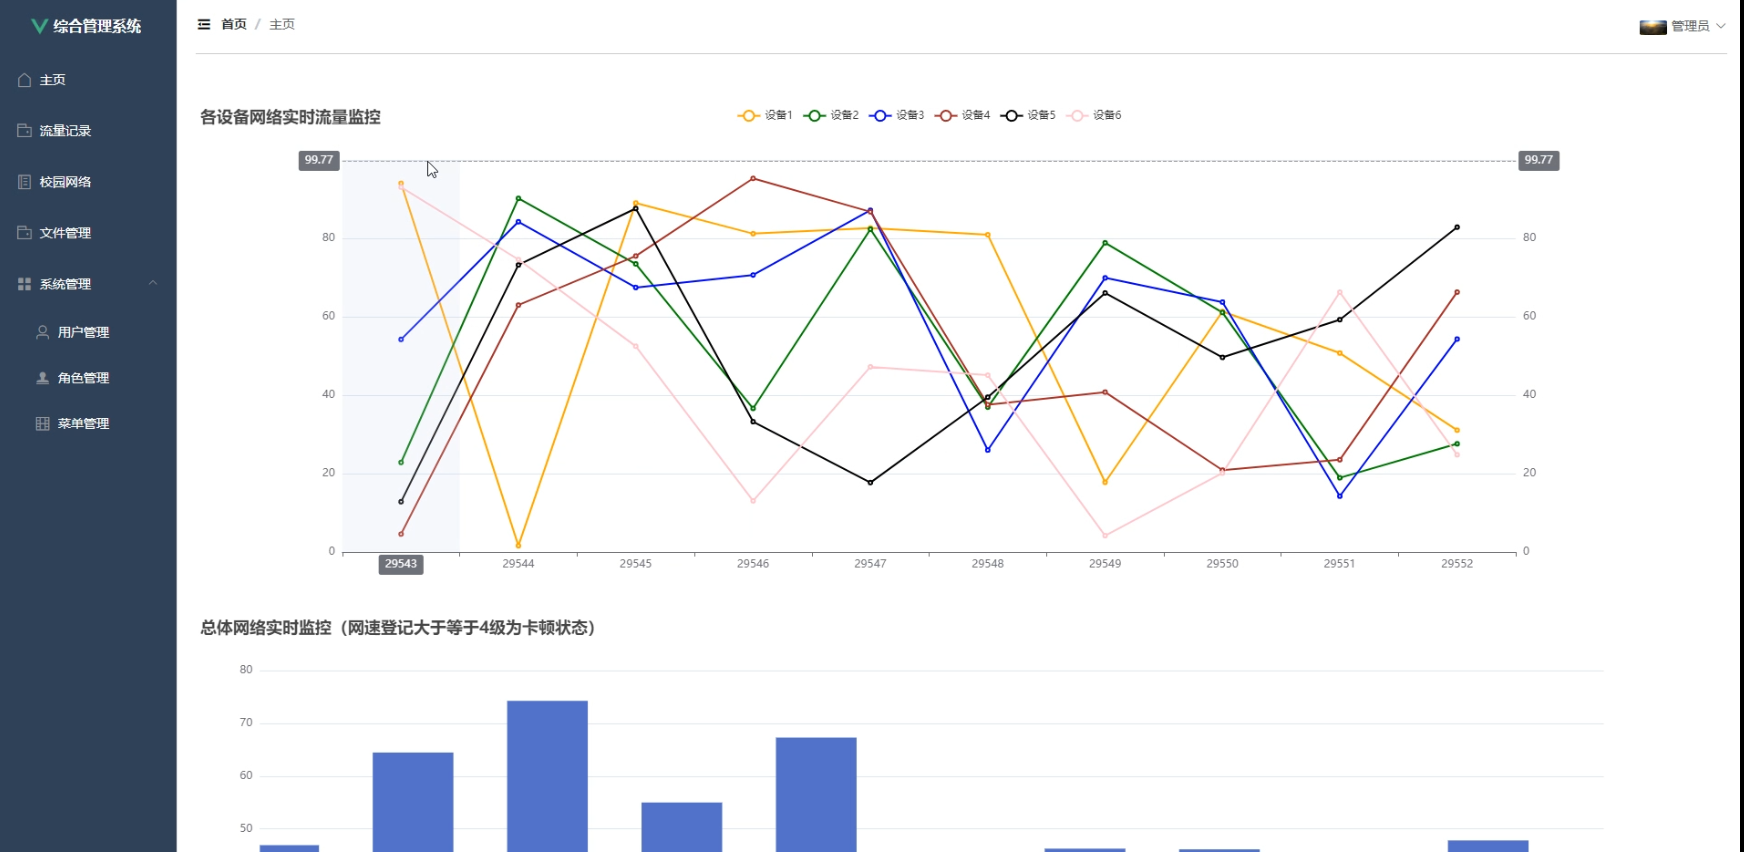Screen dimensions: 1744x852
Task: Click the 29550 x-axis label
Action: [x=1222, y=564]
